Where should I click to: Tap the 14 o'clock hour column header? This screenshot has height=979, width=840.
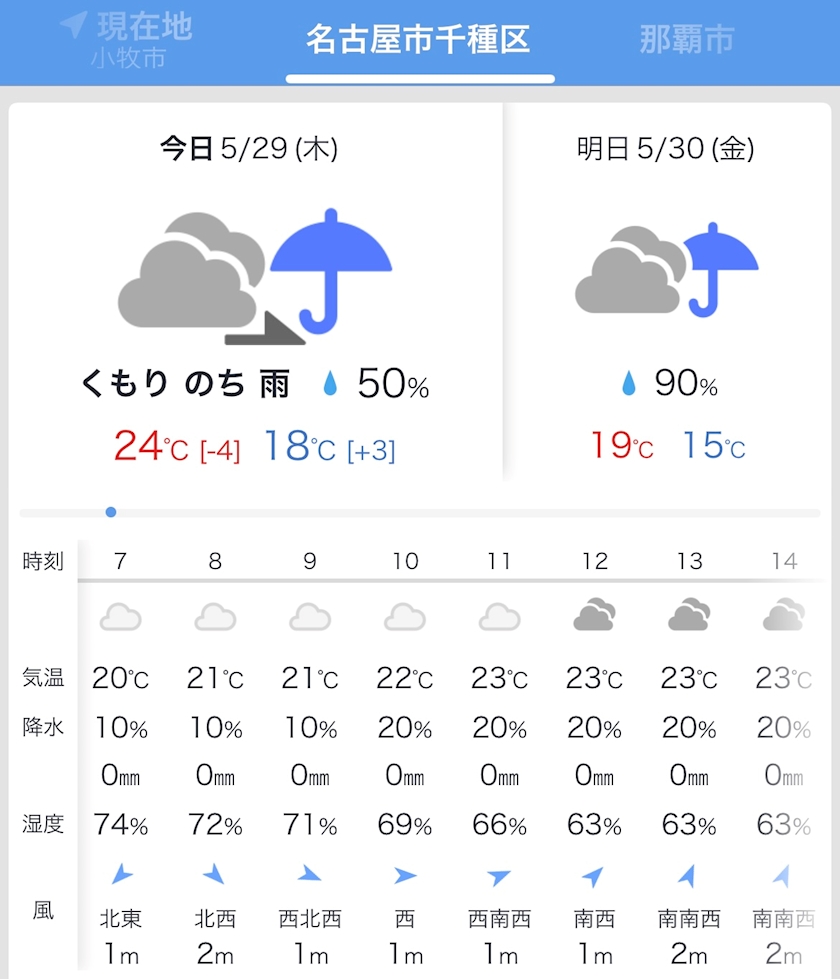tap(784, 561)
